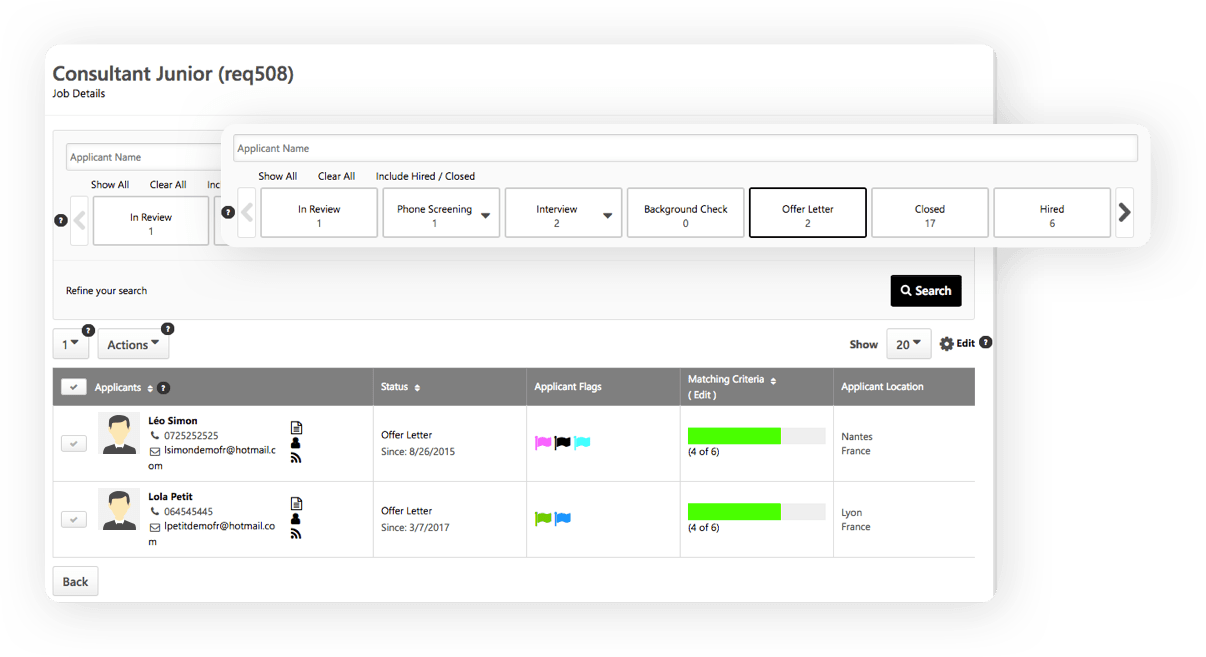Select the Offer Letter stage tab
The width and height of the screenshot is (1206, 657).
[807, 213]
